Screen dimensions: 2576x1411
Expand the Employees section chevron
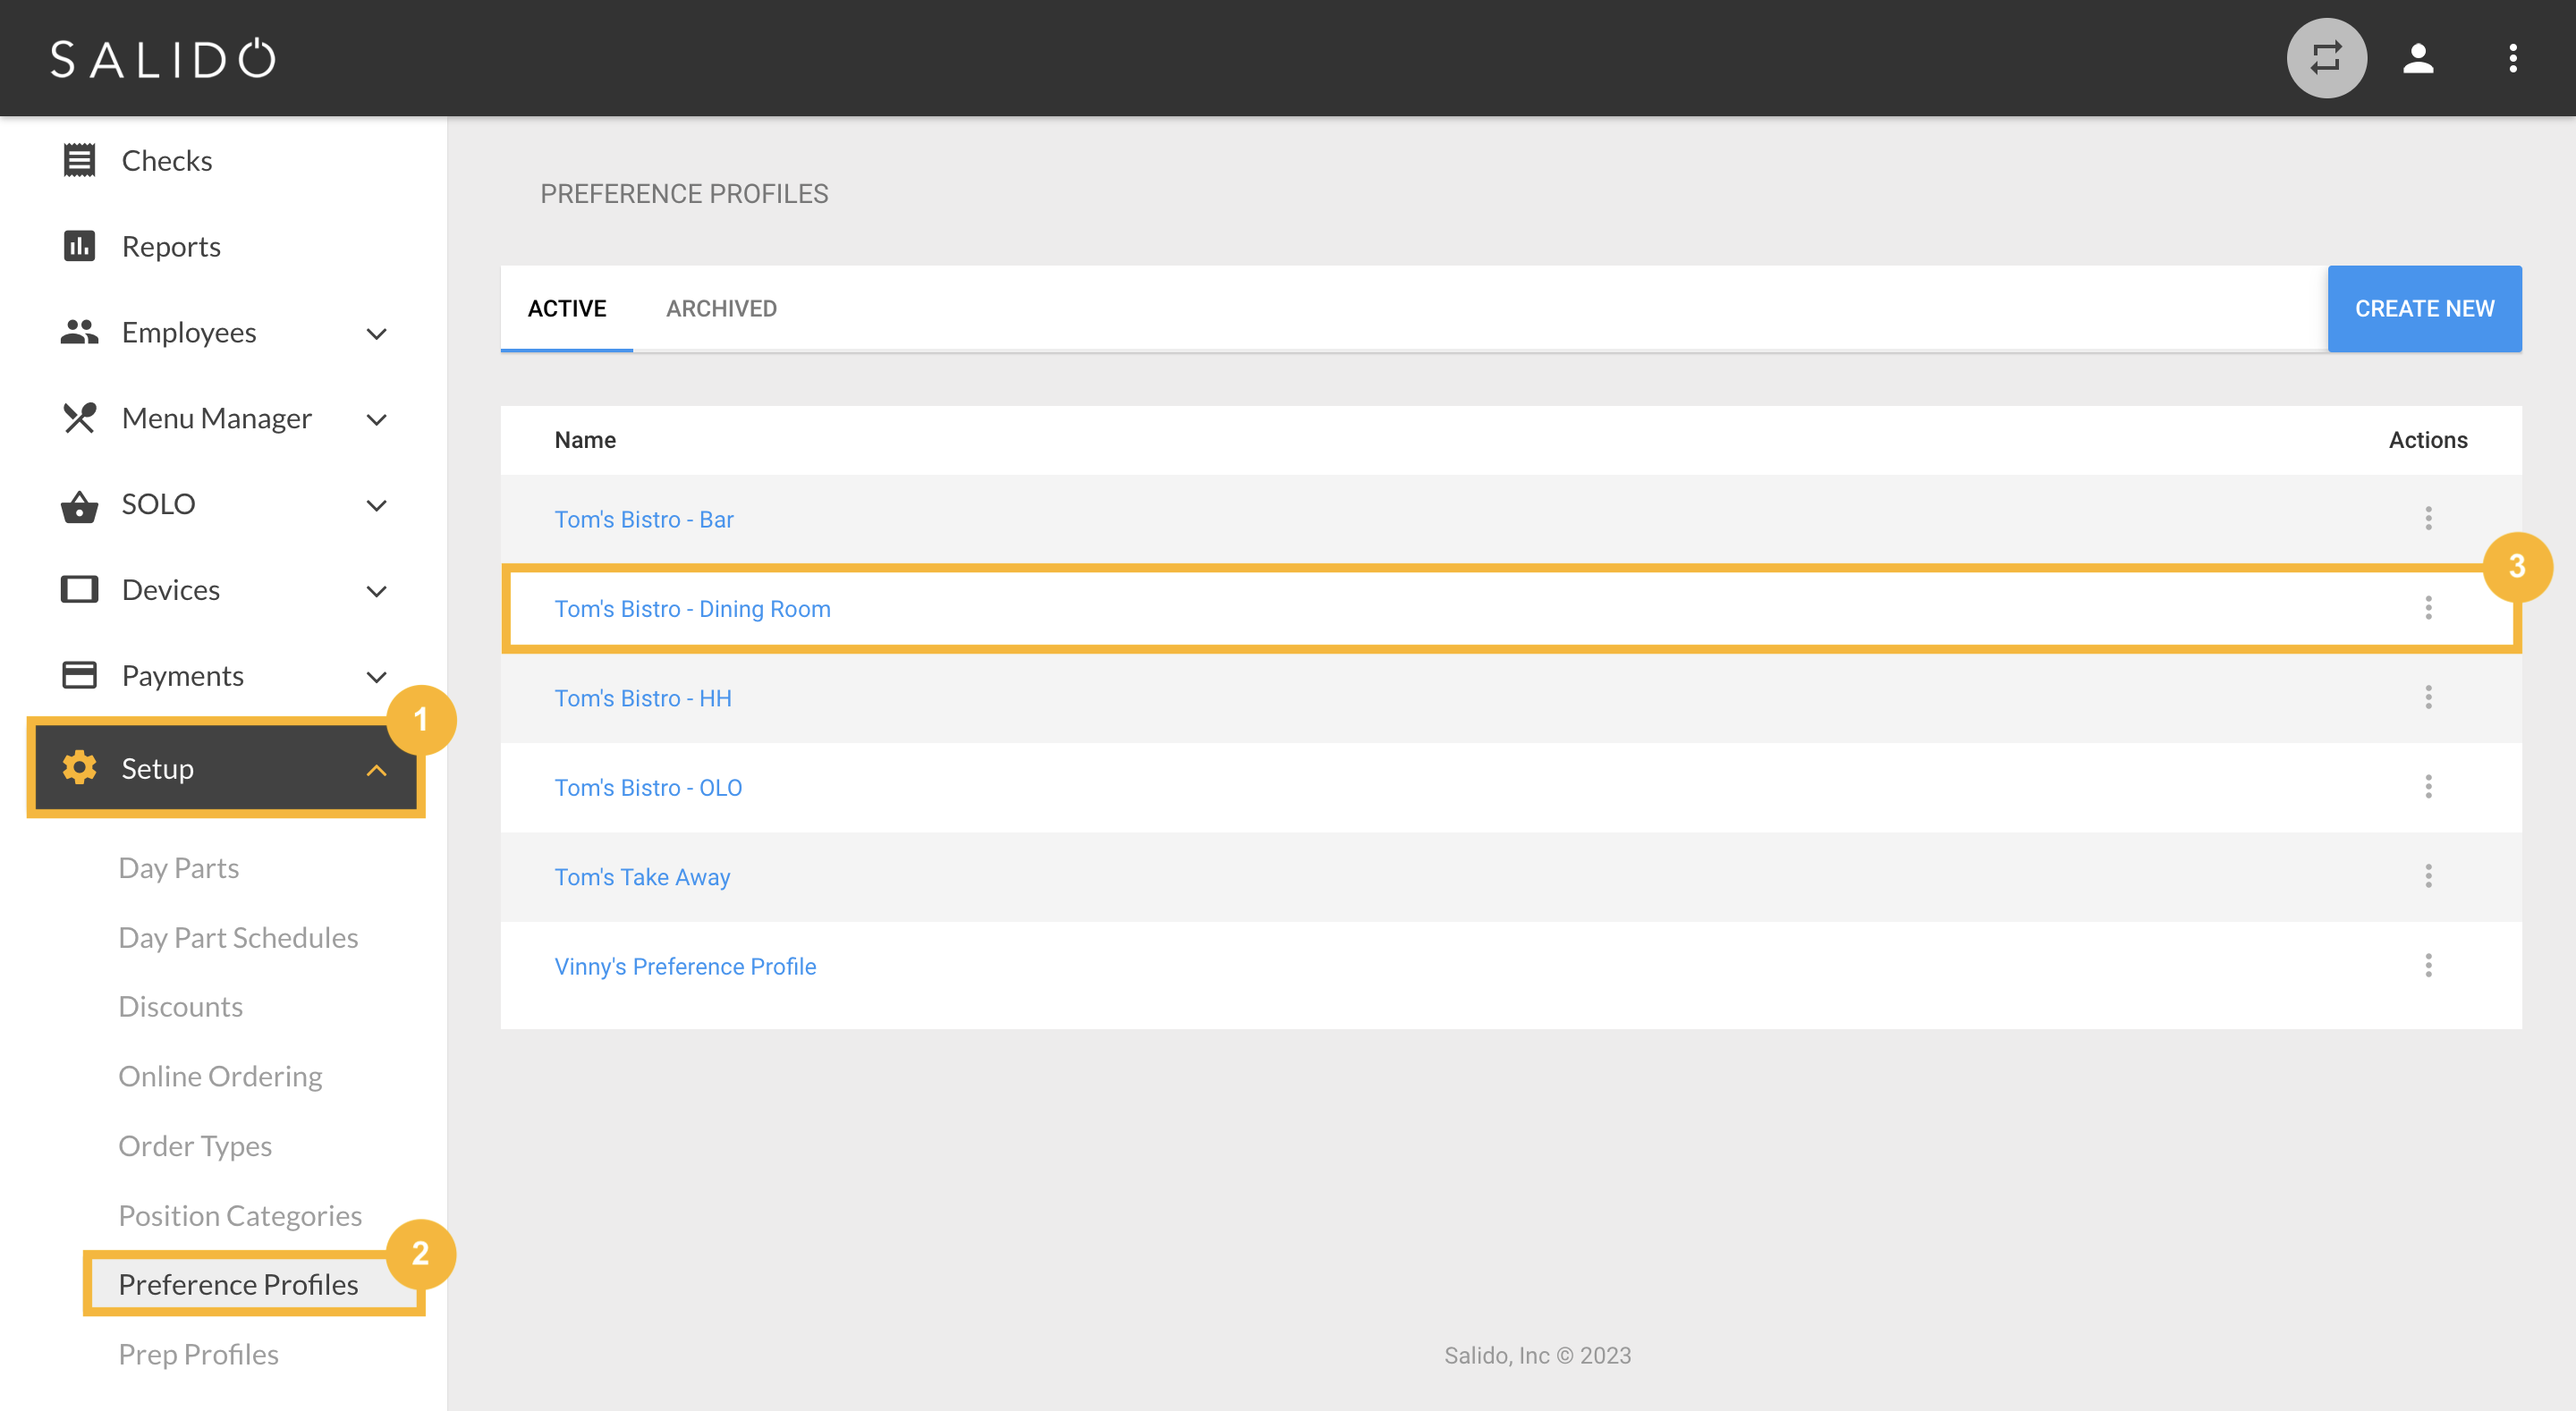coord(377,334)
